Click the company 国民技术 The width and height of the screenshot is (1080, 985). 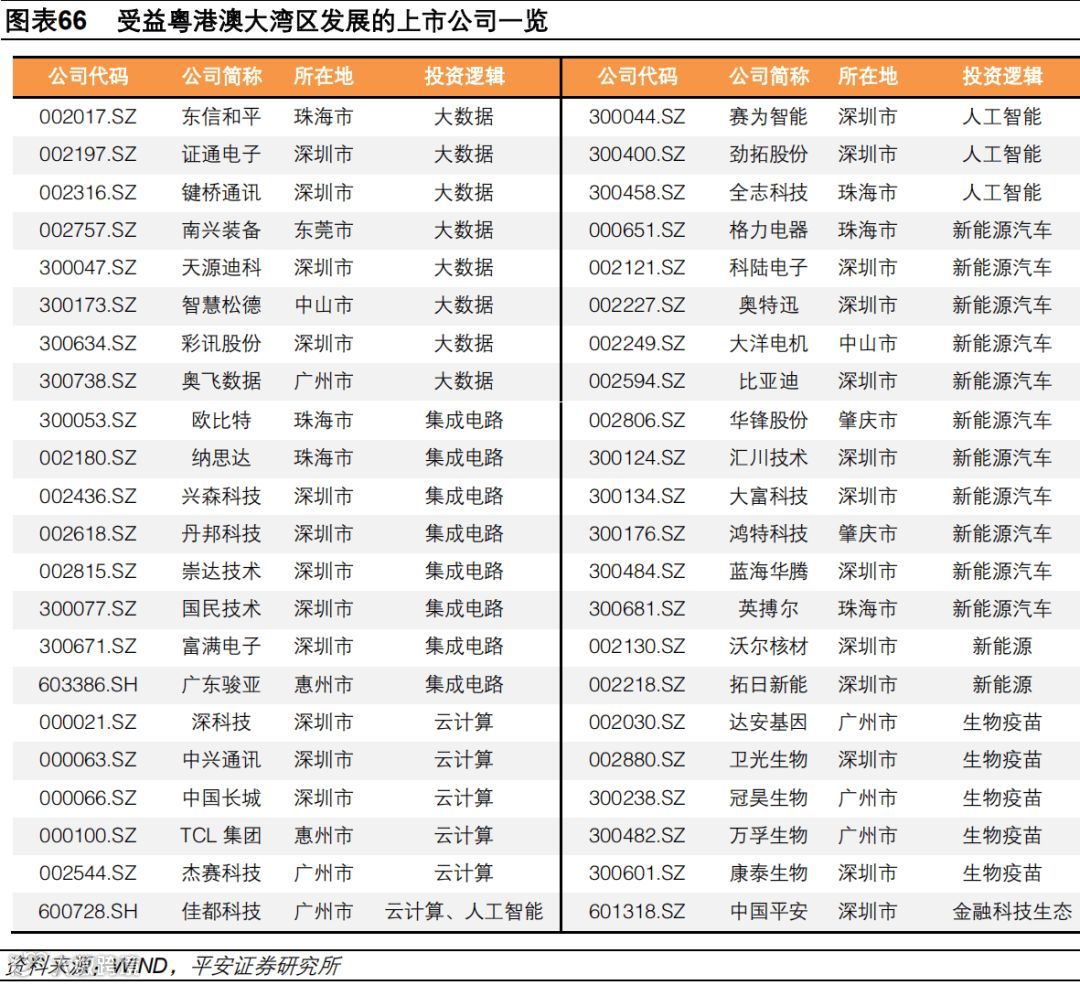point(221,608)
